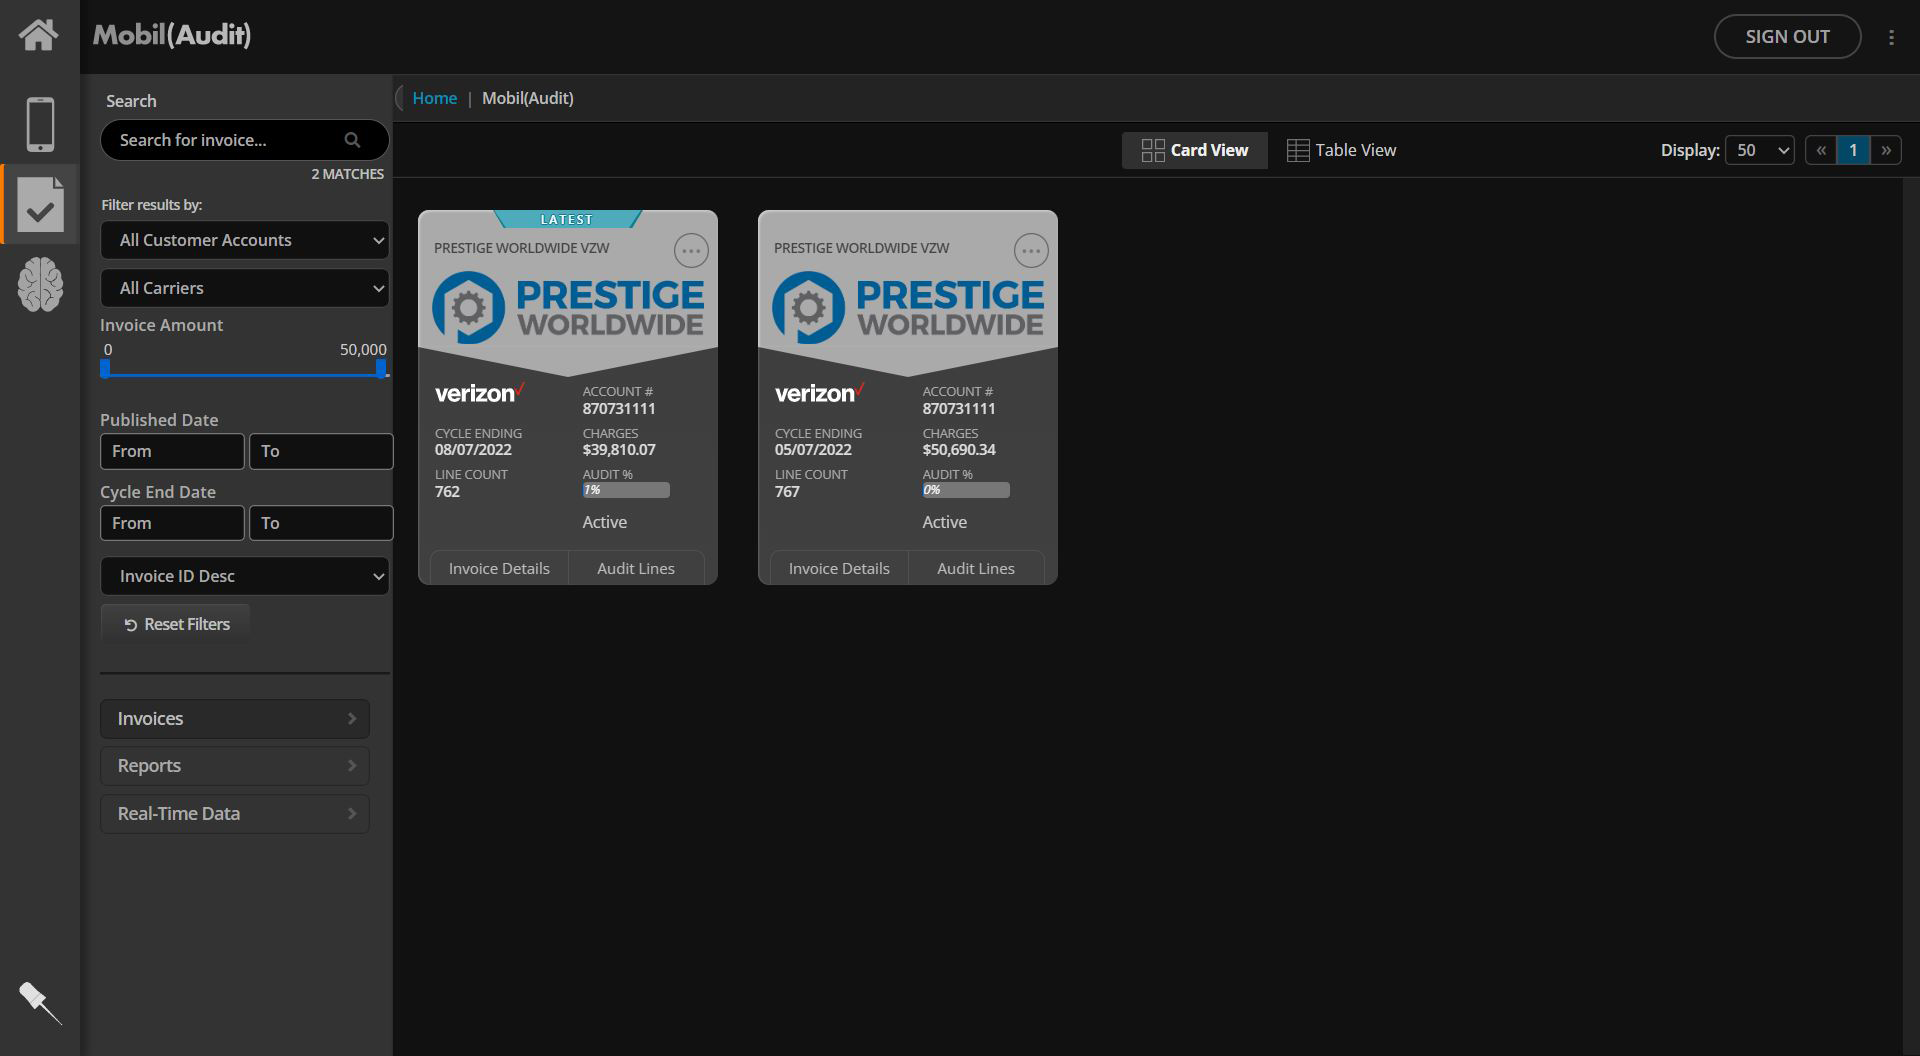Click the Sign Out button
Screen dimensions: 1920x1056
click(1787, 37)
